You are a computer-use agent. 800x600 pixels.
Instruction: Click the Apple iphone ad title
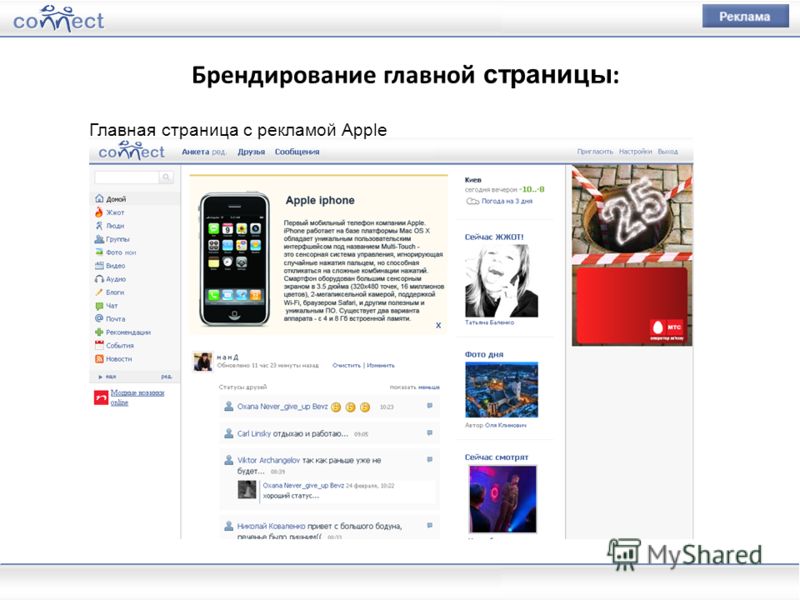click(x=320, y=201)
